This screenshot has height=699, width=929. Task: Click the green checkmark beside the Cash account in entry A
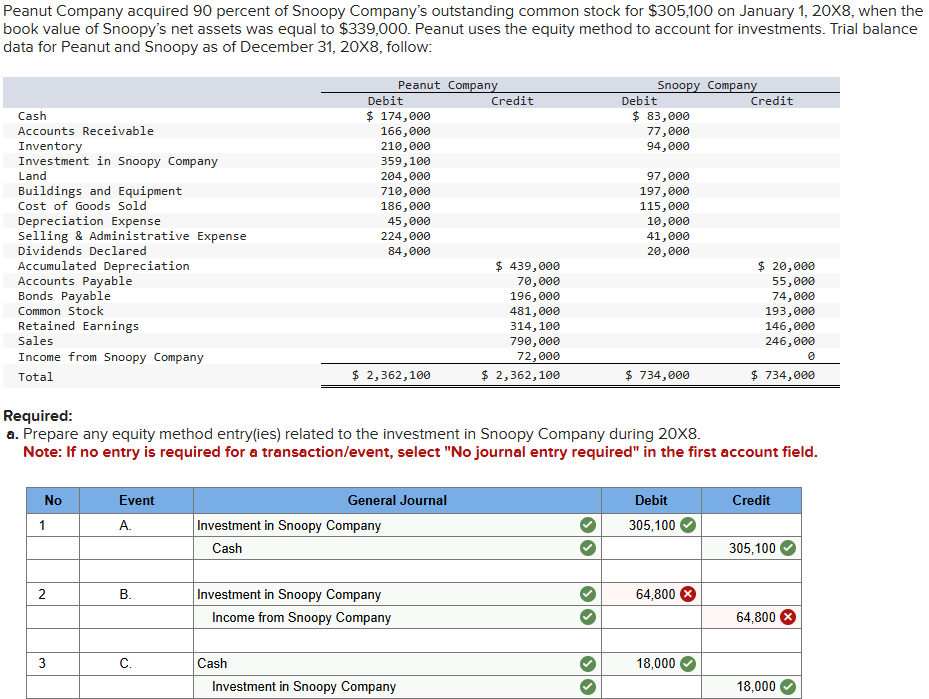[x=587, y=548]
